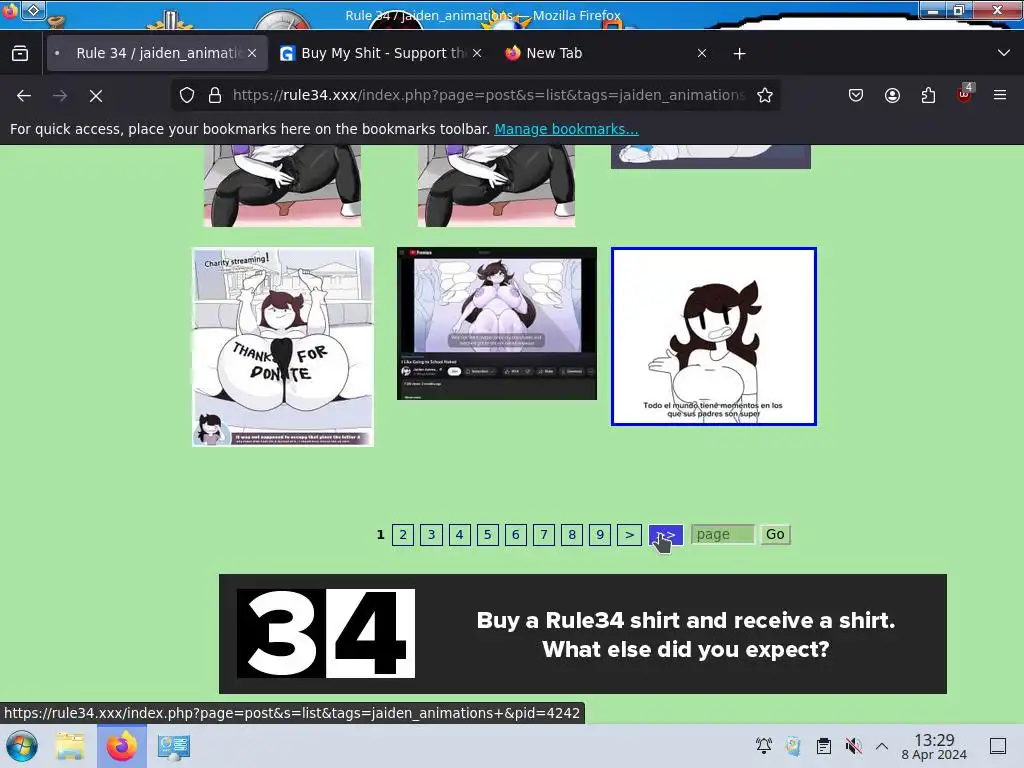Open the clock showing 13:29
1024x768 pixels.
coord(934,746)
